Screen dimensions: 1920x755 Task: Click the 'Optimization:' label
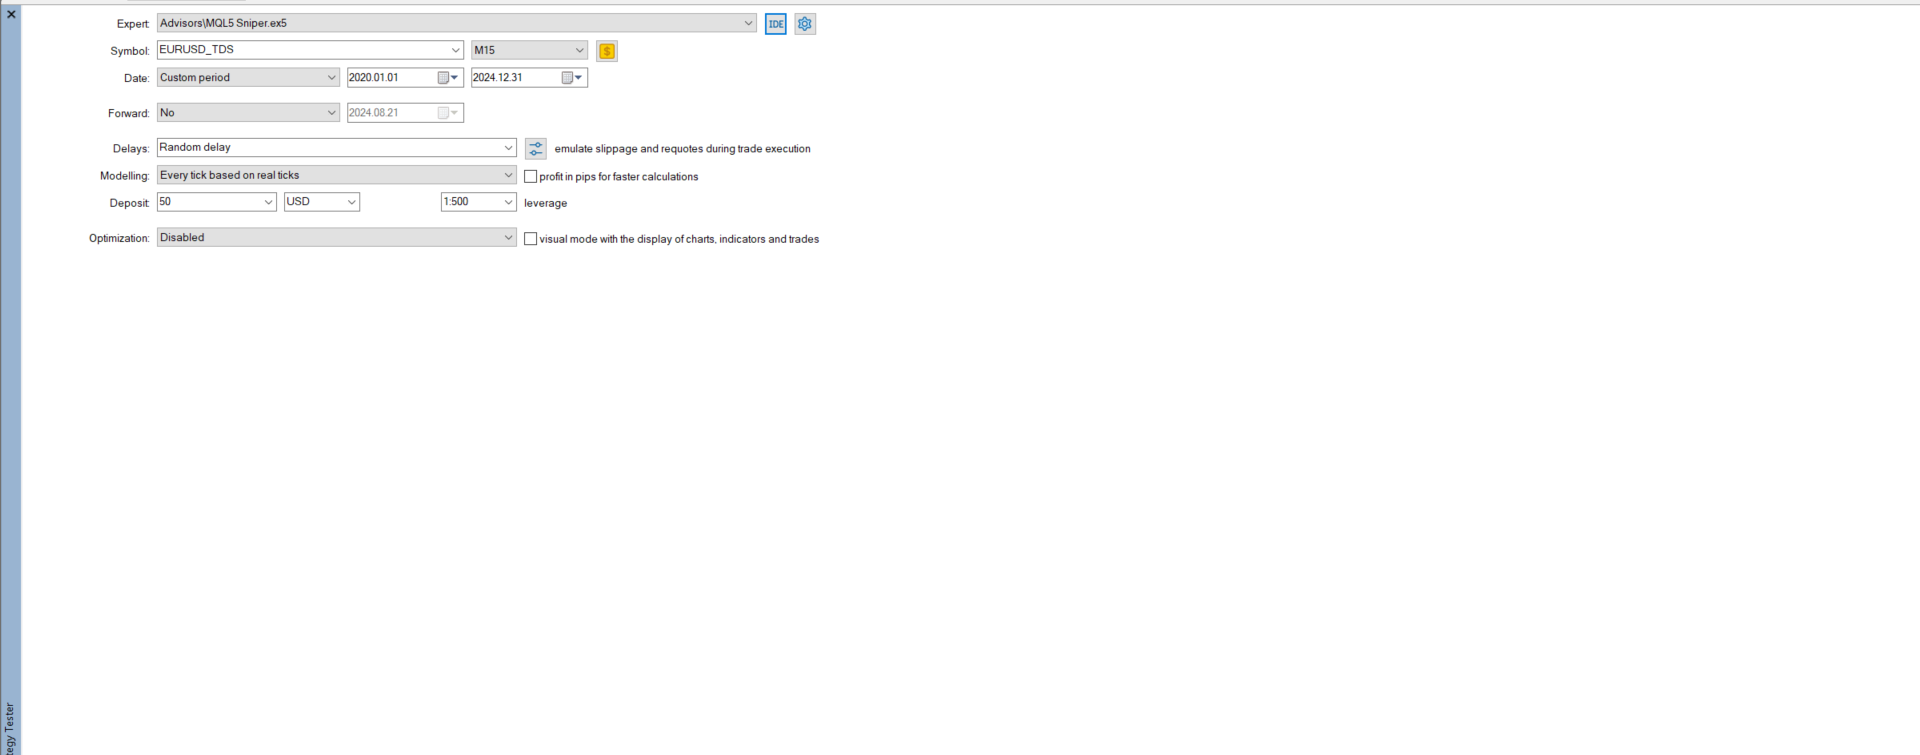point(119,239)
